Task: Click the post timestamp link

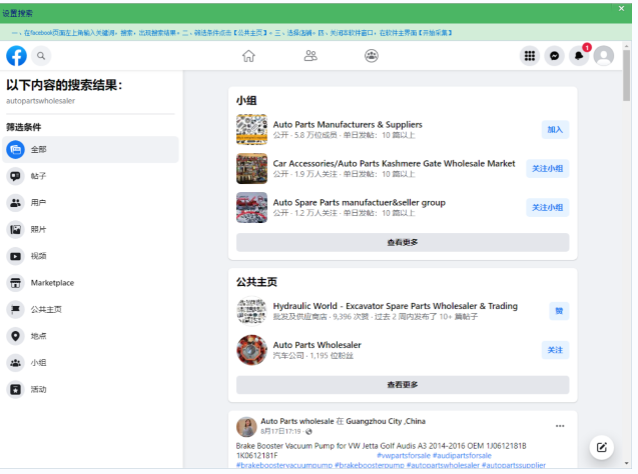Action: pyautogui.click(x=281, y=431)
